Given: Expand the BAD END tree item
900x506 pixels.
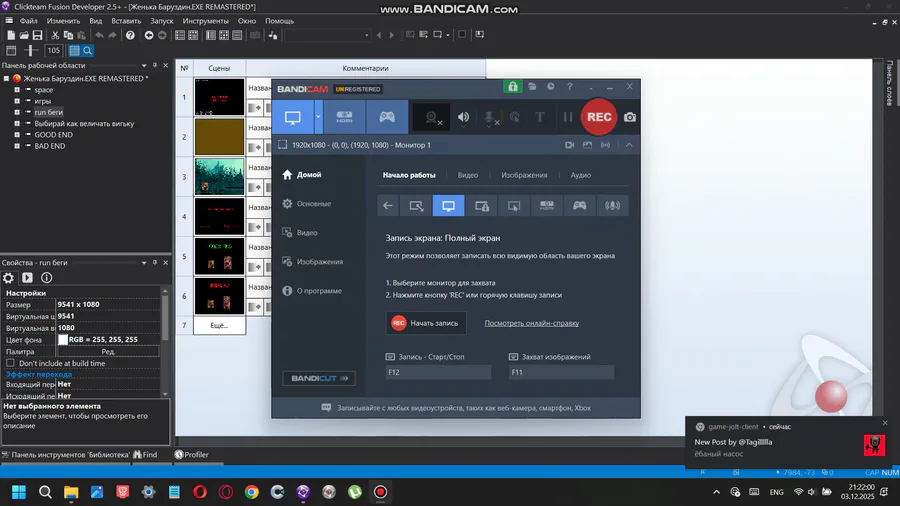Looking at the screenshot, I should 17,146.
